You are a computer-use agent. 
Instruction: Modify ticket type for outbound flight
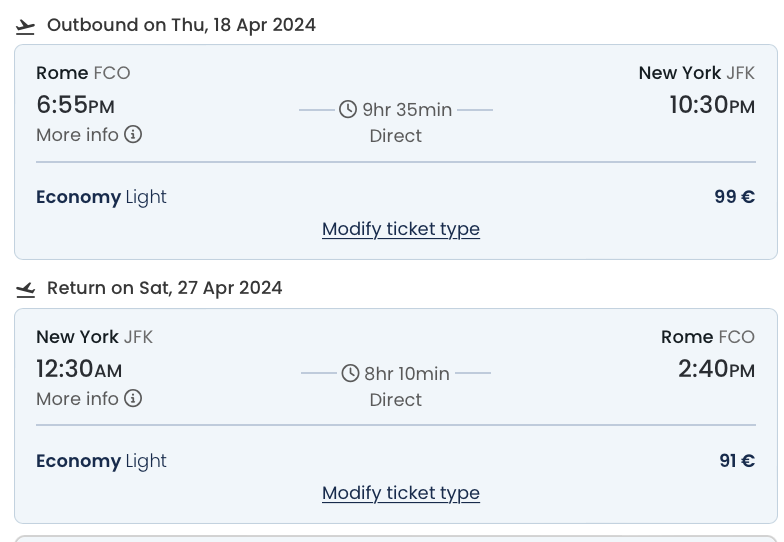point(401,229)
